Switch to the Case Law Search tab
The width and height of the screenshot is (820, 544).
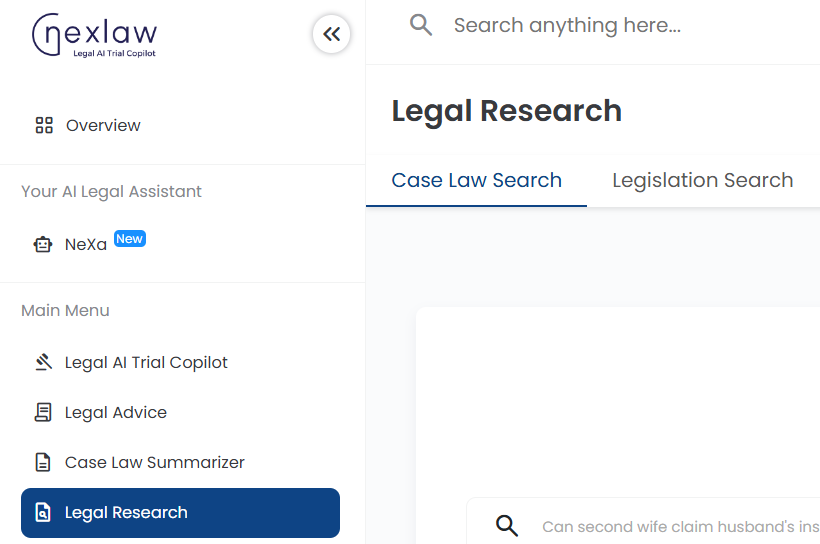[x=476, y=181]
